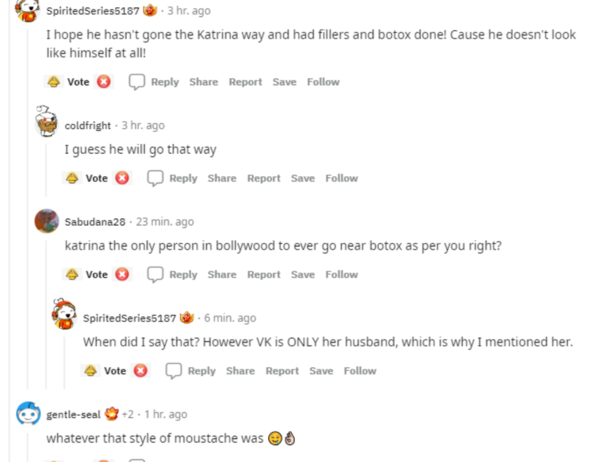The width and height of the screenshot is (616, 462).
Task: Save Sabudana28's comment
Action: pyautogui.click(x=303, y=274)
